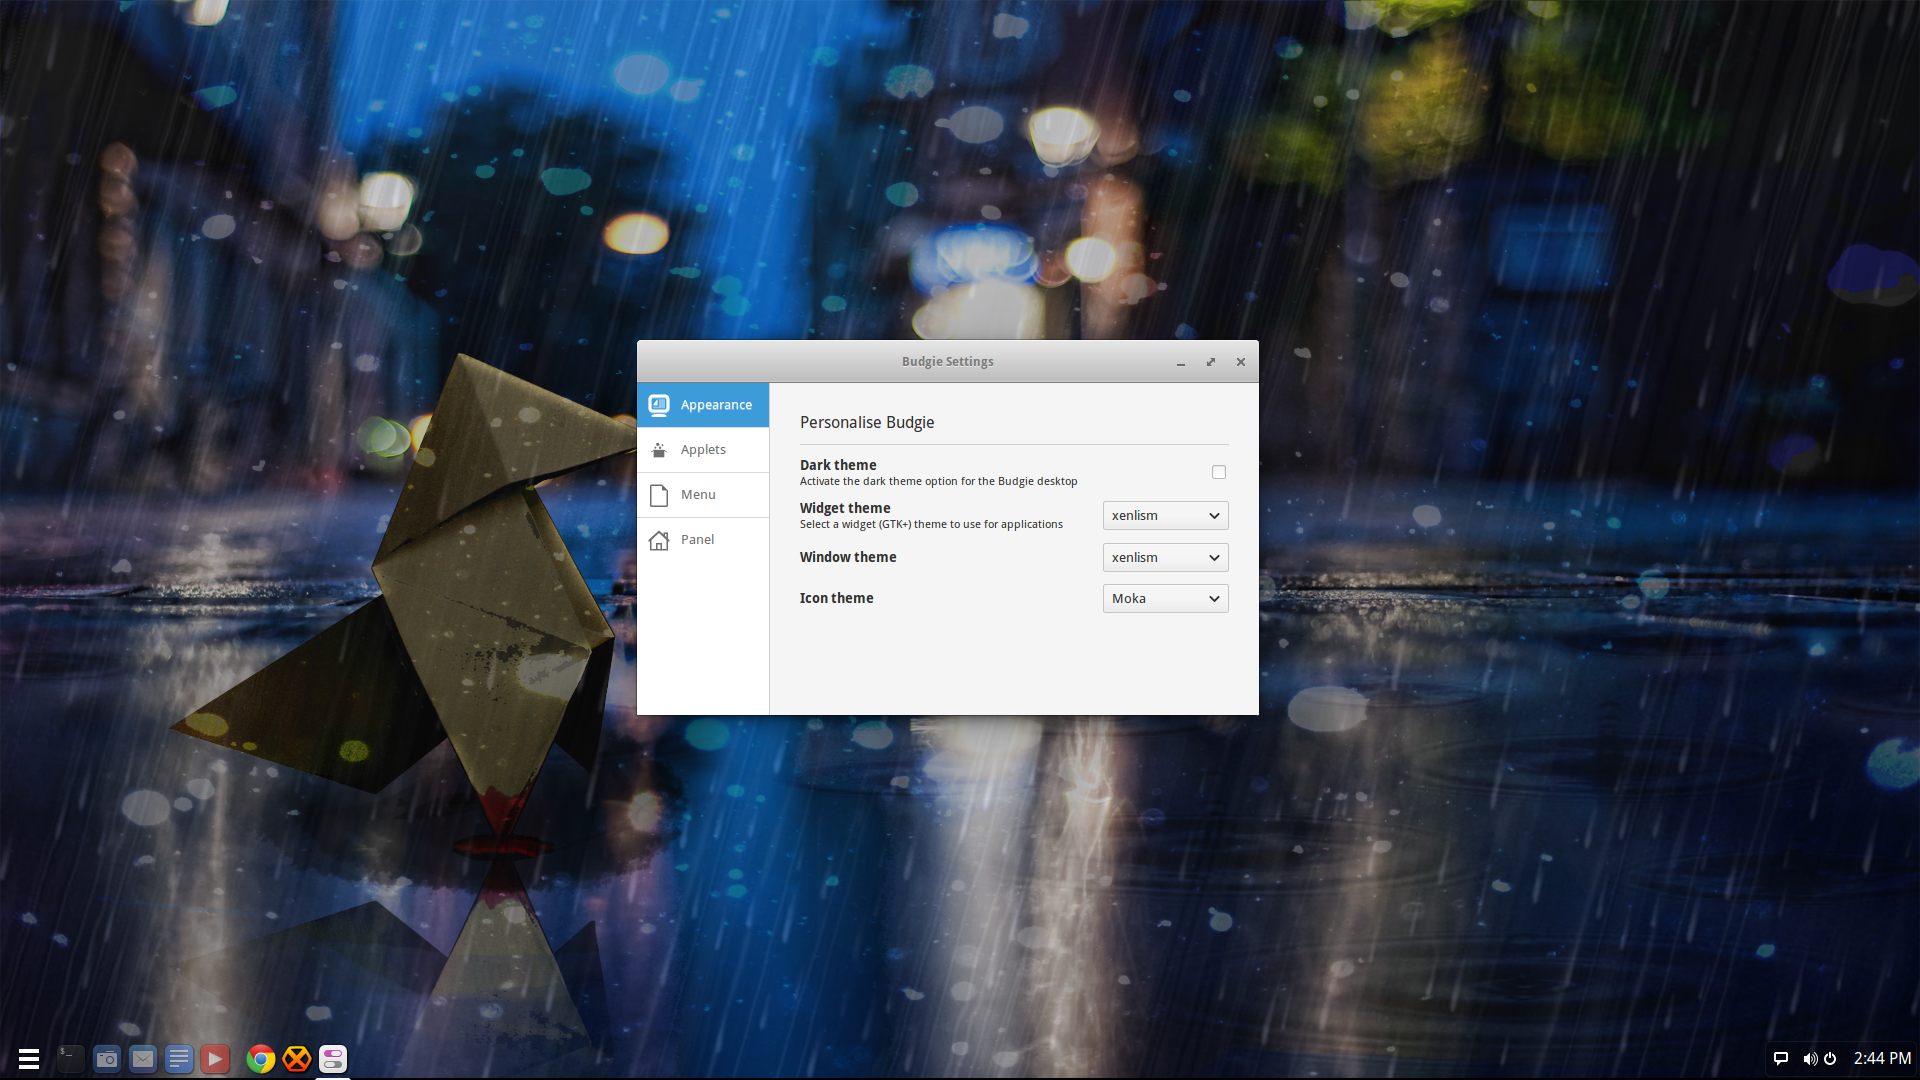Click the Budgie Settings toggle icon in the panel
The image size is (1920, 1080).
click(333, 1058)
